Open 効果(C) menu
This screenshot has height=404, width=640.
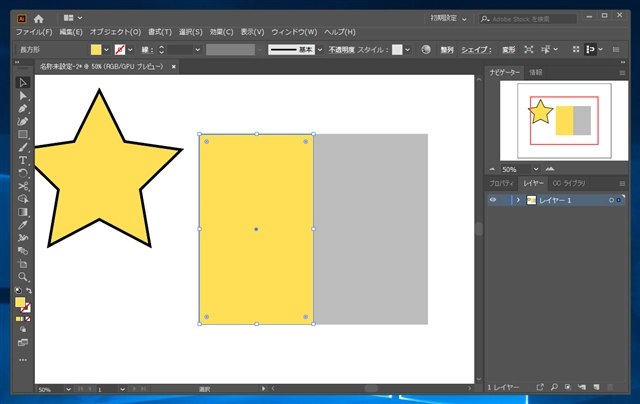tap(221, 32)
